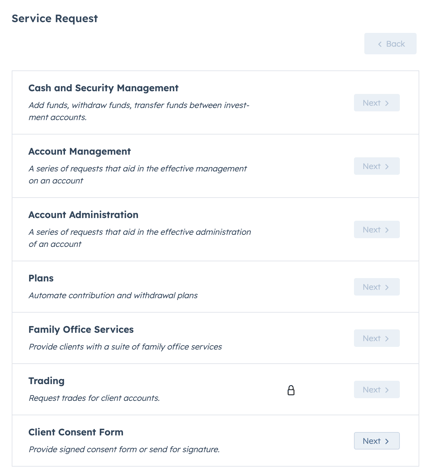The height and width of the screenshot is (475, 434).
Task: Select the Plans heading
Action: pyautogui.click(x=41, y=278)
